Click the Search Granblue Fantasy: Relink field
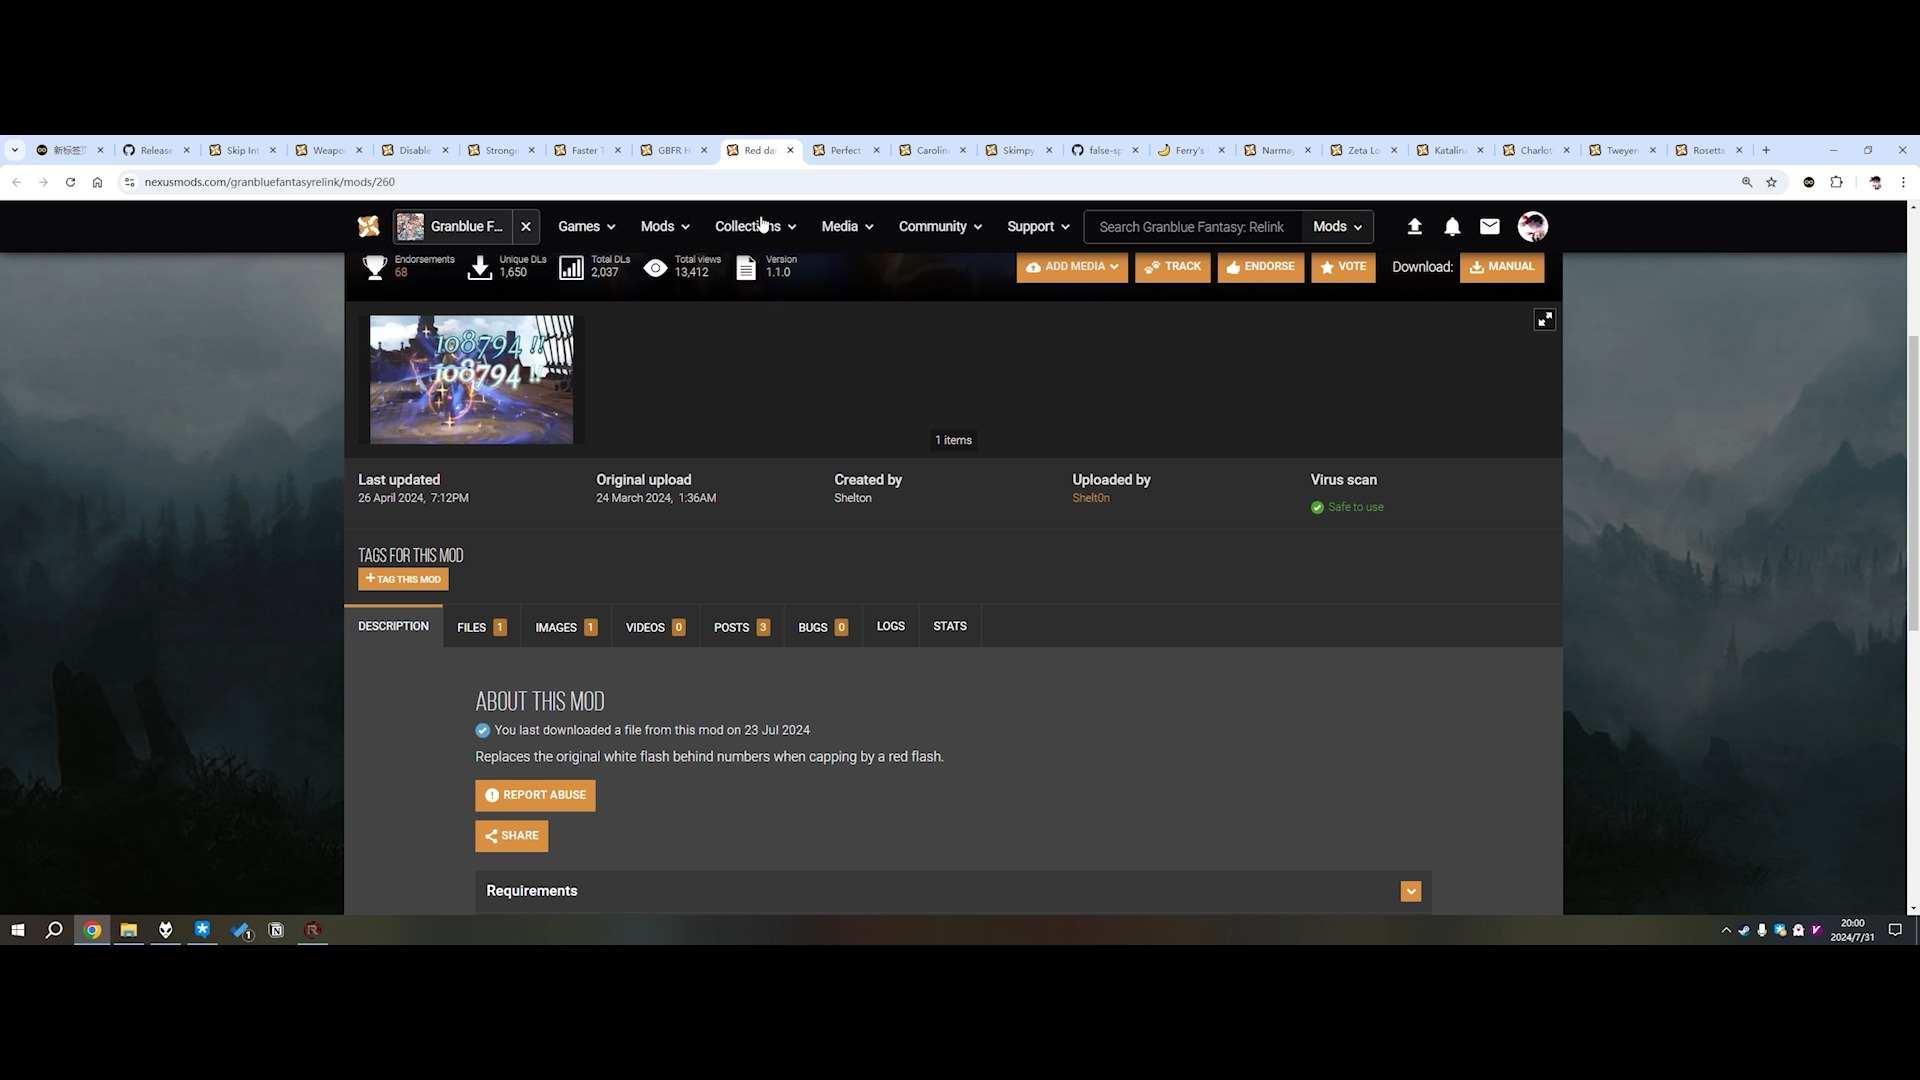This screenshot has height=1080, width=1920. click(1193, 227)
